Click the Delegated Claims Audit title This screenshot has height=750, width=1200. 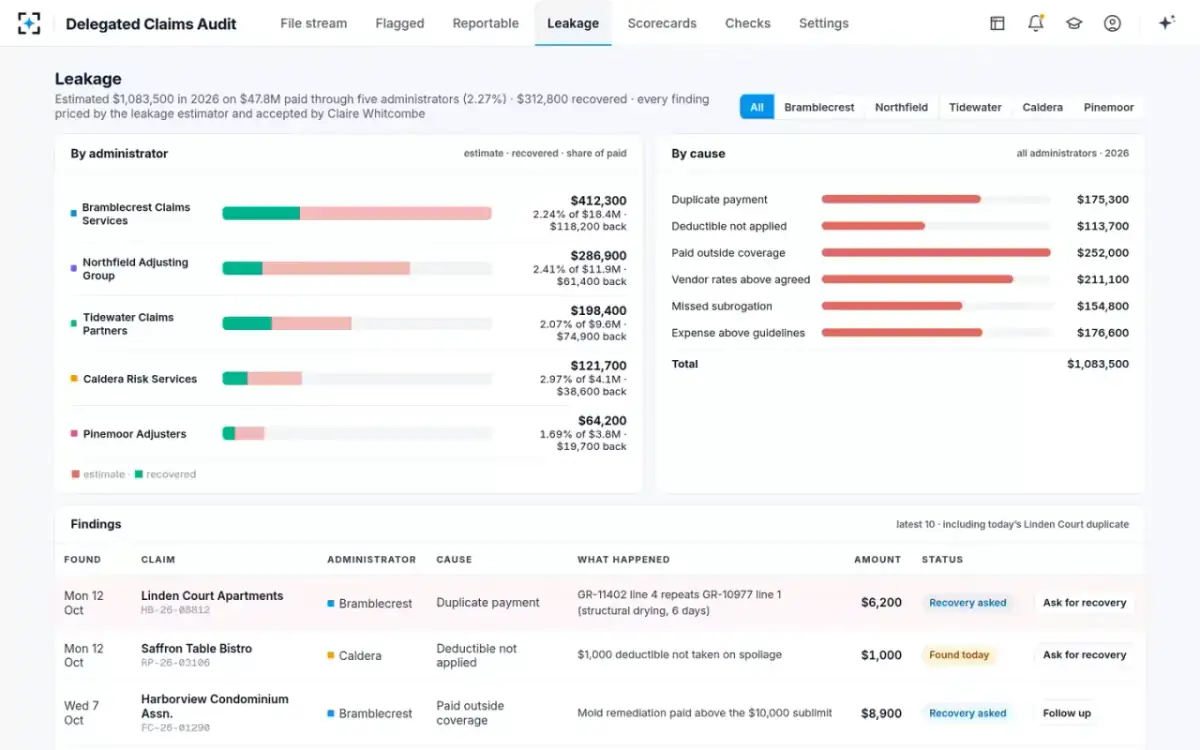tap(151, 24)
